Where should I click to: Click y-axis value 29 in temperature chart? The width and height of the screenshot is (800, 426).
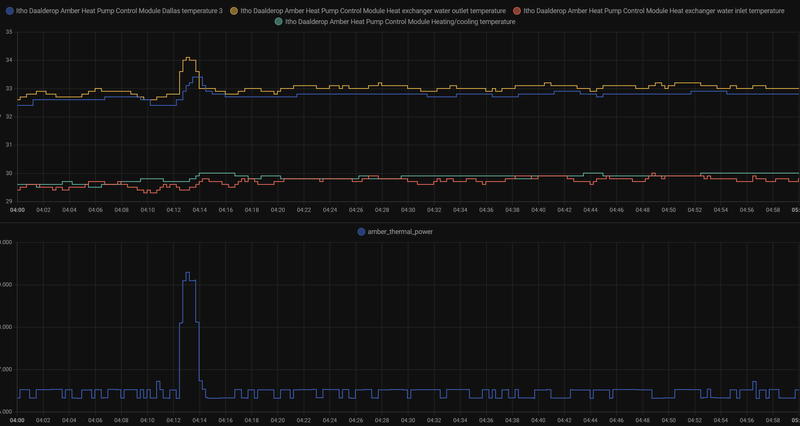click(9, 202)
